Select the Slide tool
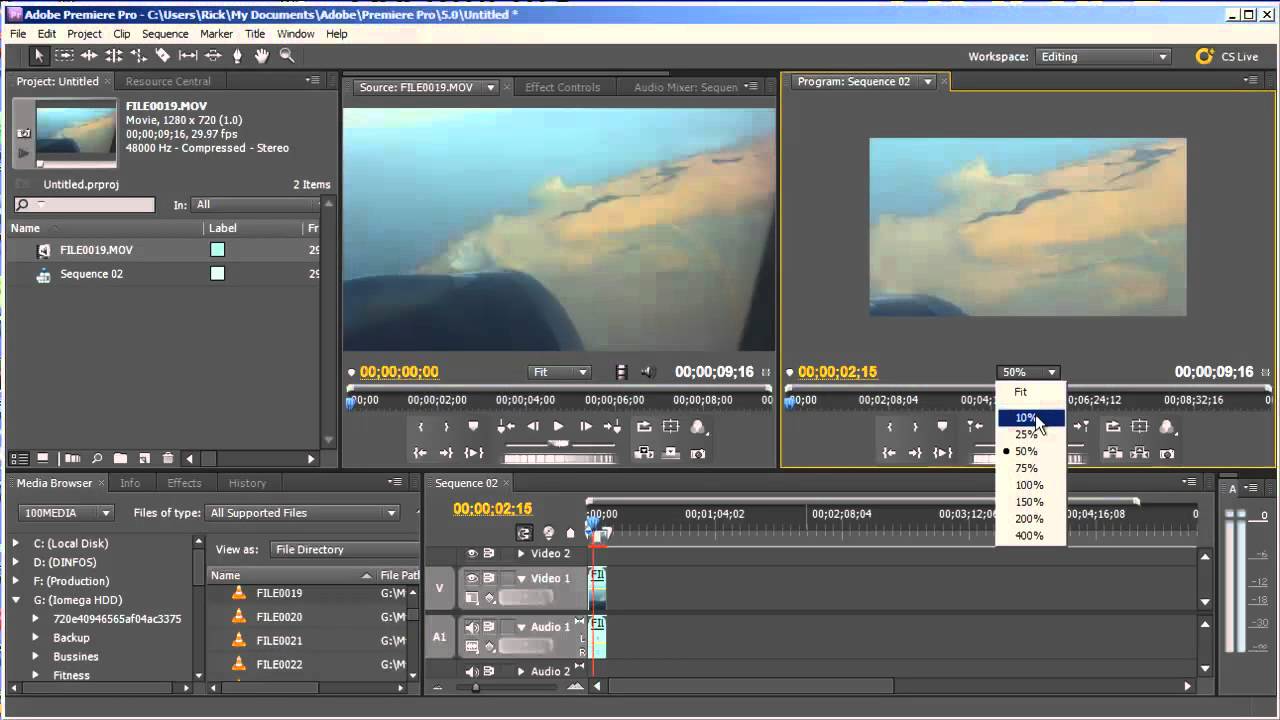Viewport: 1280px width, 720px height. tap(212, 57)
